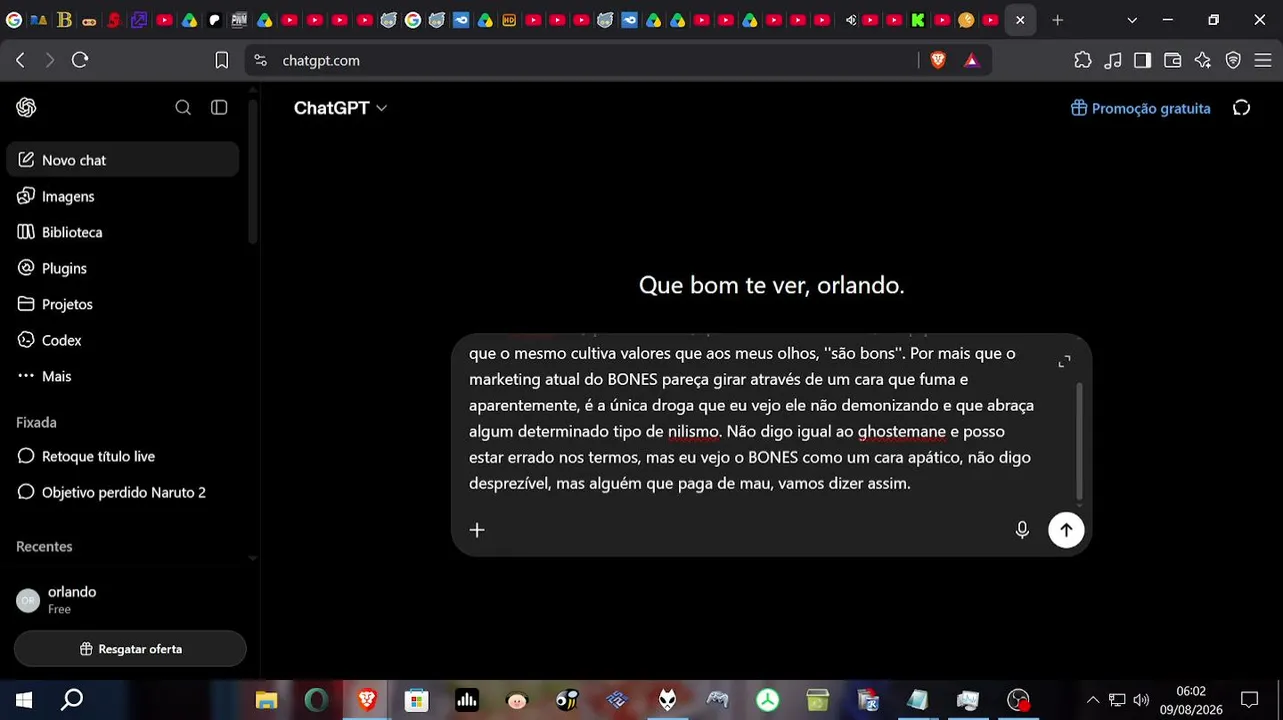Open site settings icon beside the URL
1283x720 pixels.
pyautogui.click(x=261, y=60)
